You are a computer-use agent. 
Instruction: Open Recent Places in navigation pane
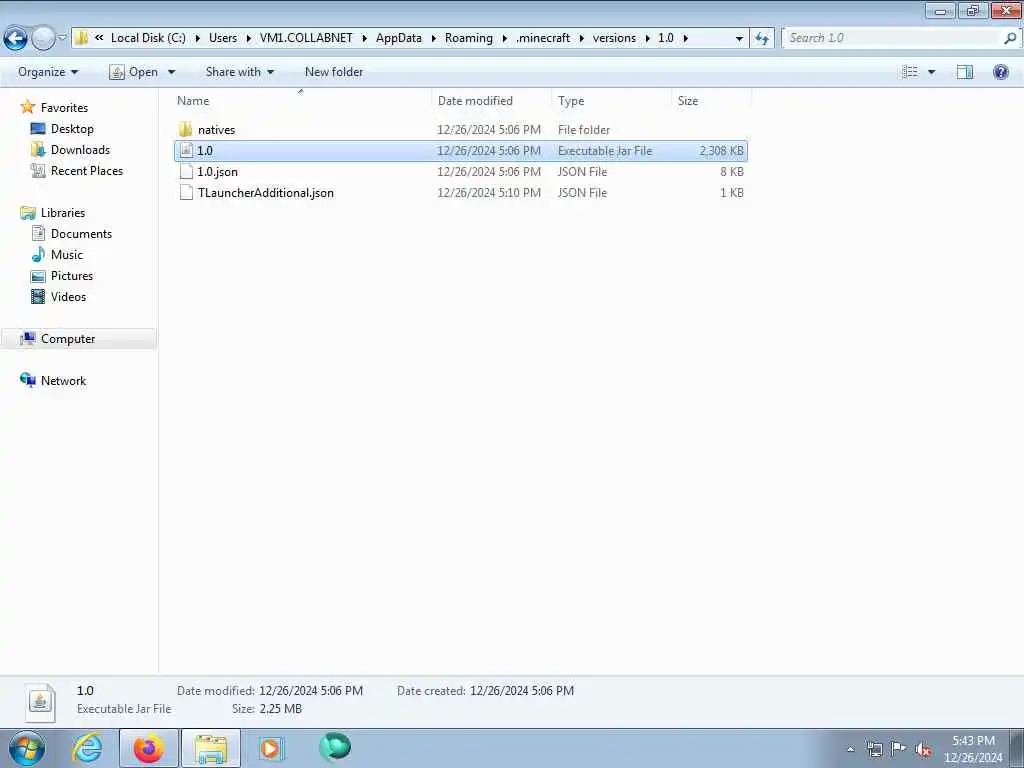(87, 170)
